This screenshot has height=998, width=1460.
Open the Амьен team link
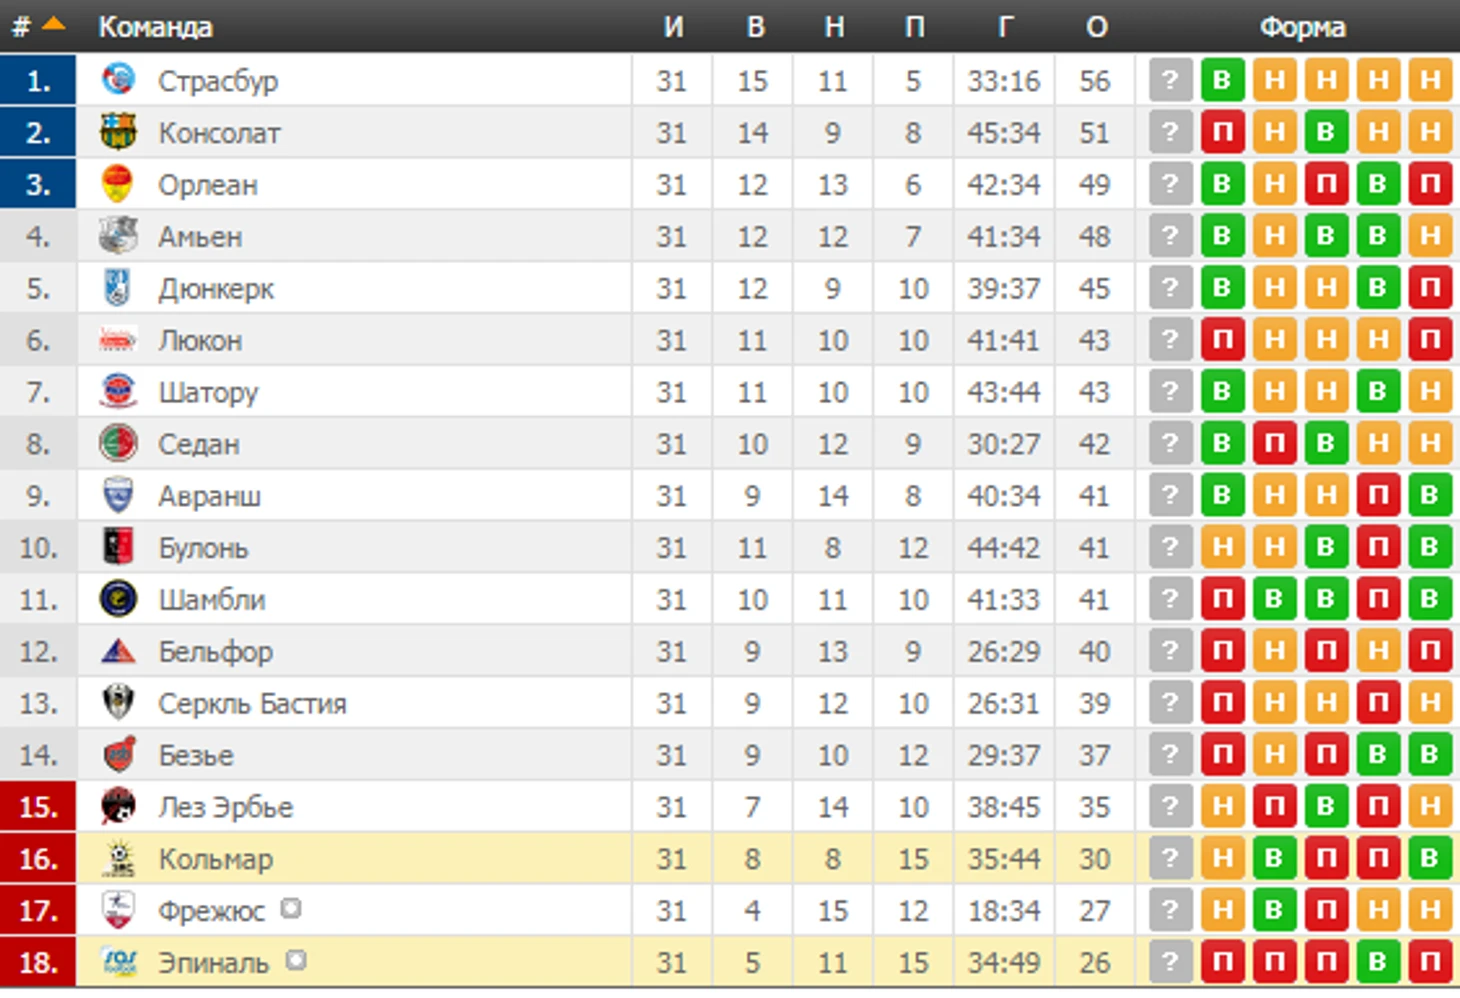tap(200, 237)
